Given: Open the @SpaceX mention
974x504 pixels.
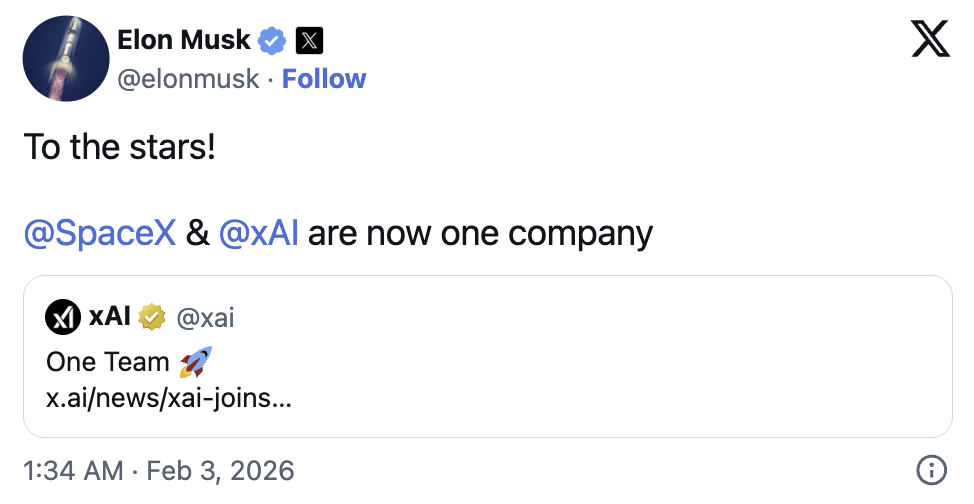Looking at the screenshot, I should pos(99,233).
